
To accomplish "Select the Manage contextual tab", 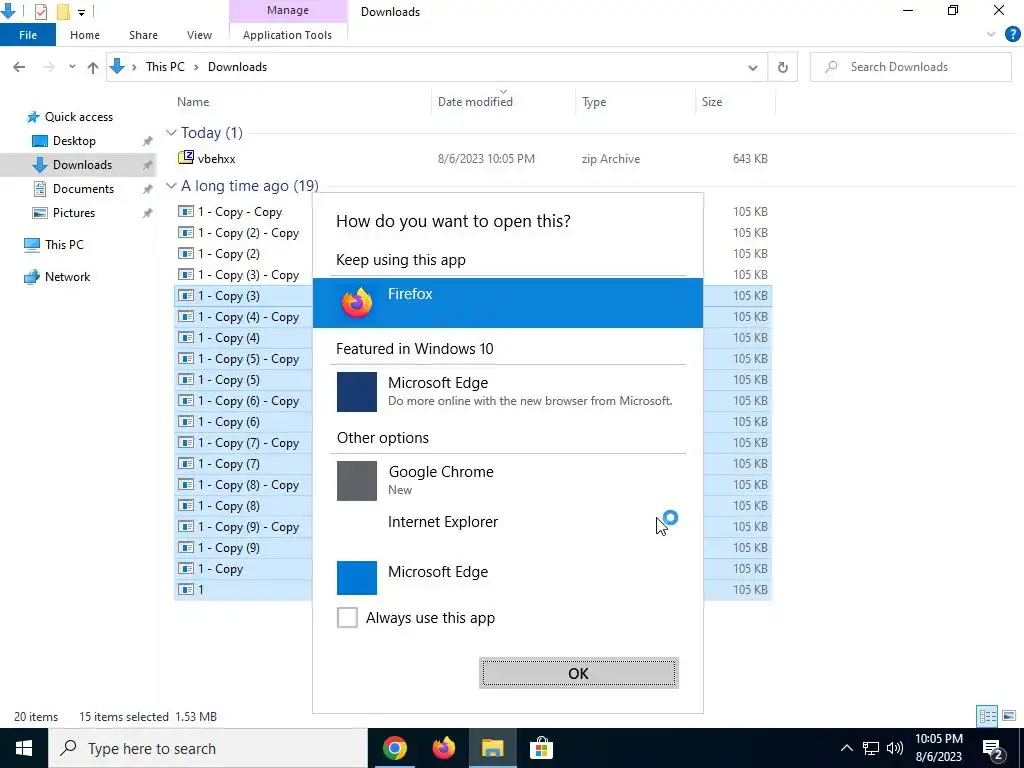I will tap(288, 10).
